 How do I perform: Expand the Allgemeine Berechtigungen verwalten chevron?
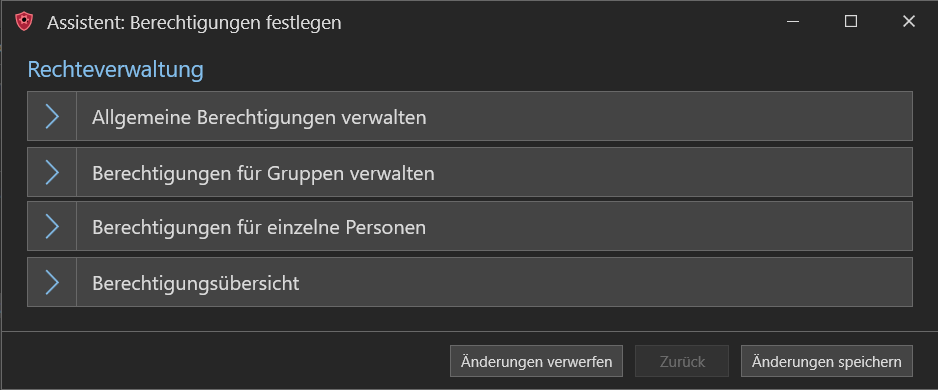52,117
